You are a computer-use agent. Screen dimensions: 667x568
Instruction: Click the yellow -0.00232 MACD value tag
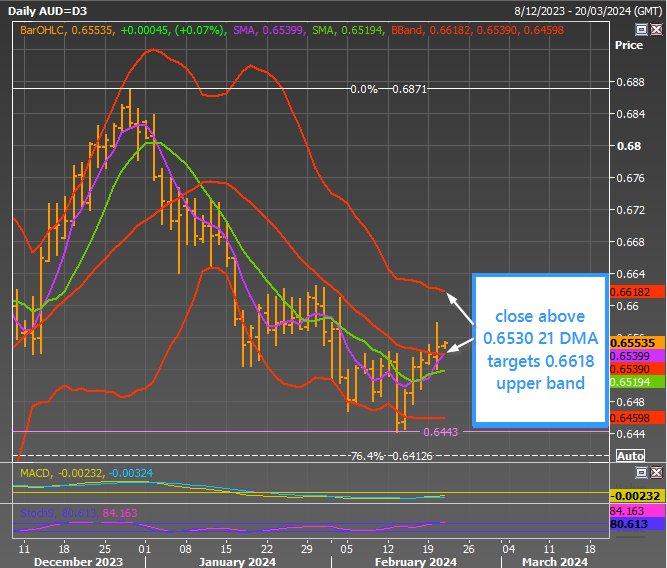pos(637,496)
